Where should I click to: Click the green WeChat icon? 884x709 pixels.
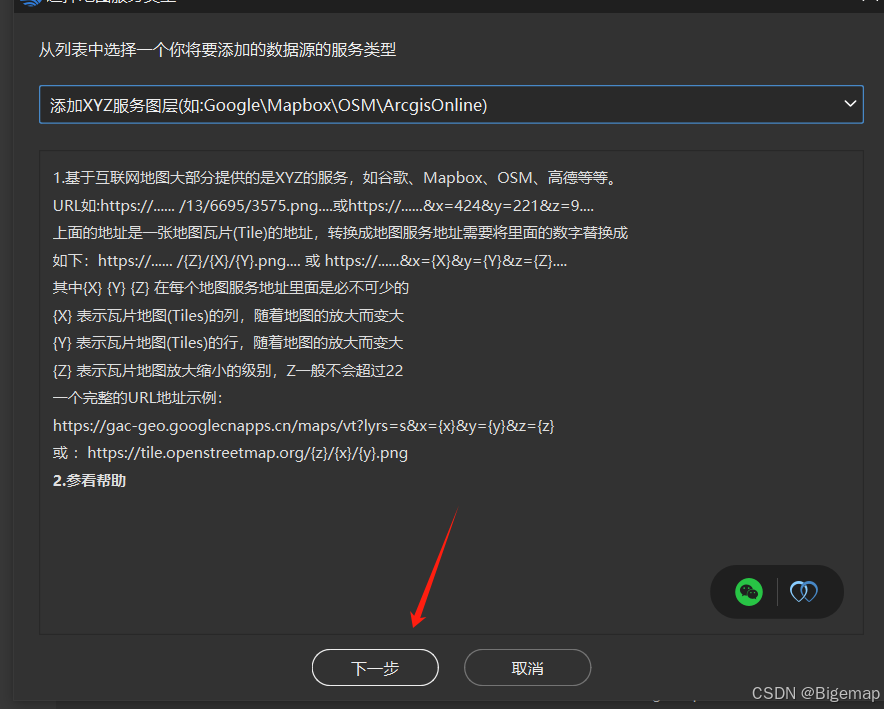click(749, 592)
